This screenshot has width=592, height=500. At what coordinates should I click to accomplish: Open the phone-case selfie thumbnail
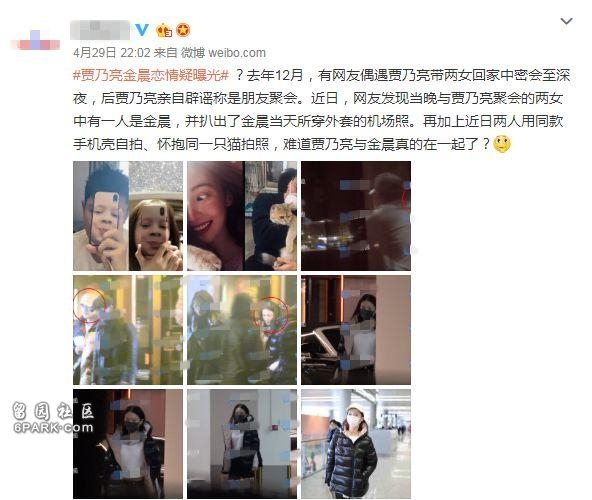tap(128, 216)
